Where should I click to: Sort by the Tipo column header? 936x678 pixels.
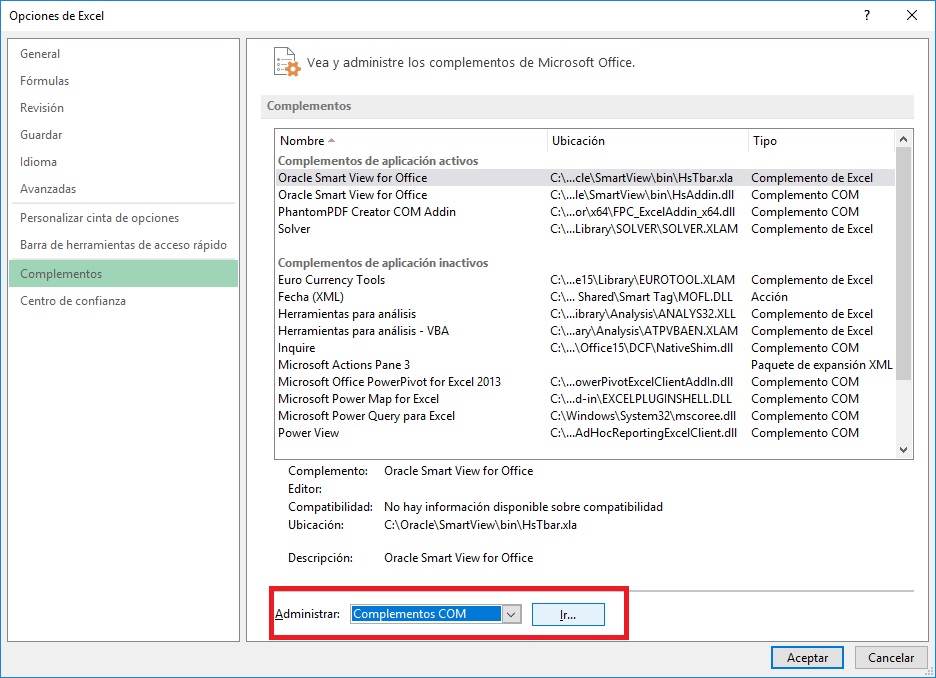pos(821,141)
